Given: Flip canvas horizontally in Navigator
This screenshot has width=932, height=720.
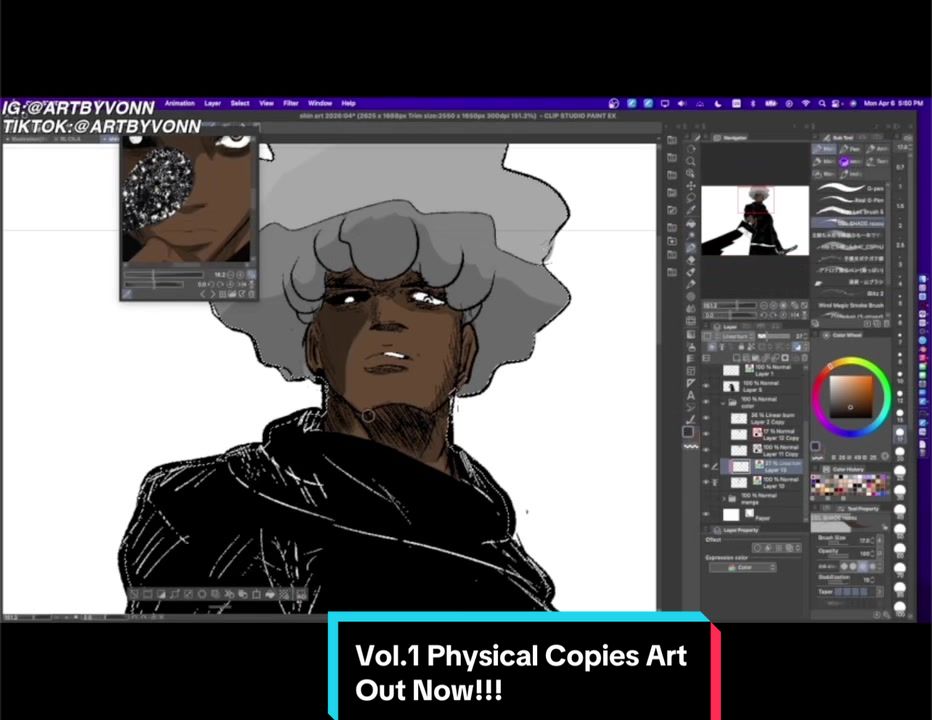Looking at the screenshot, I should point(796,315).
